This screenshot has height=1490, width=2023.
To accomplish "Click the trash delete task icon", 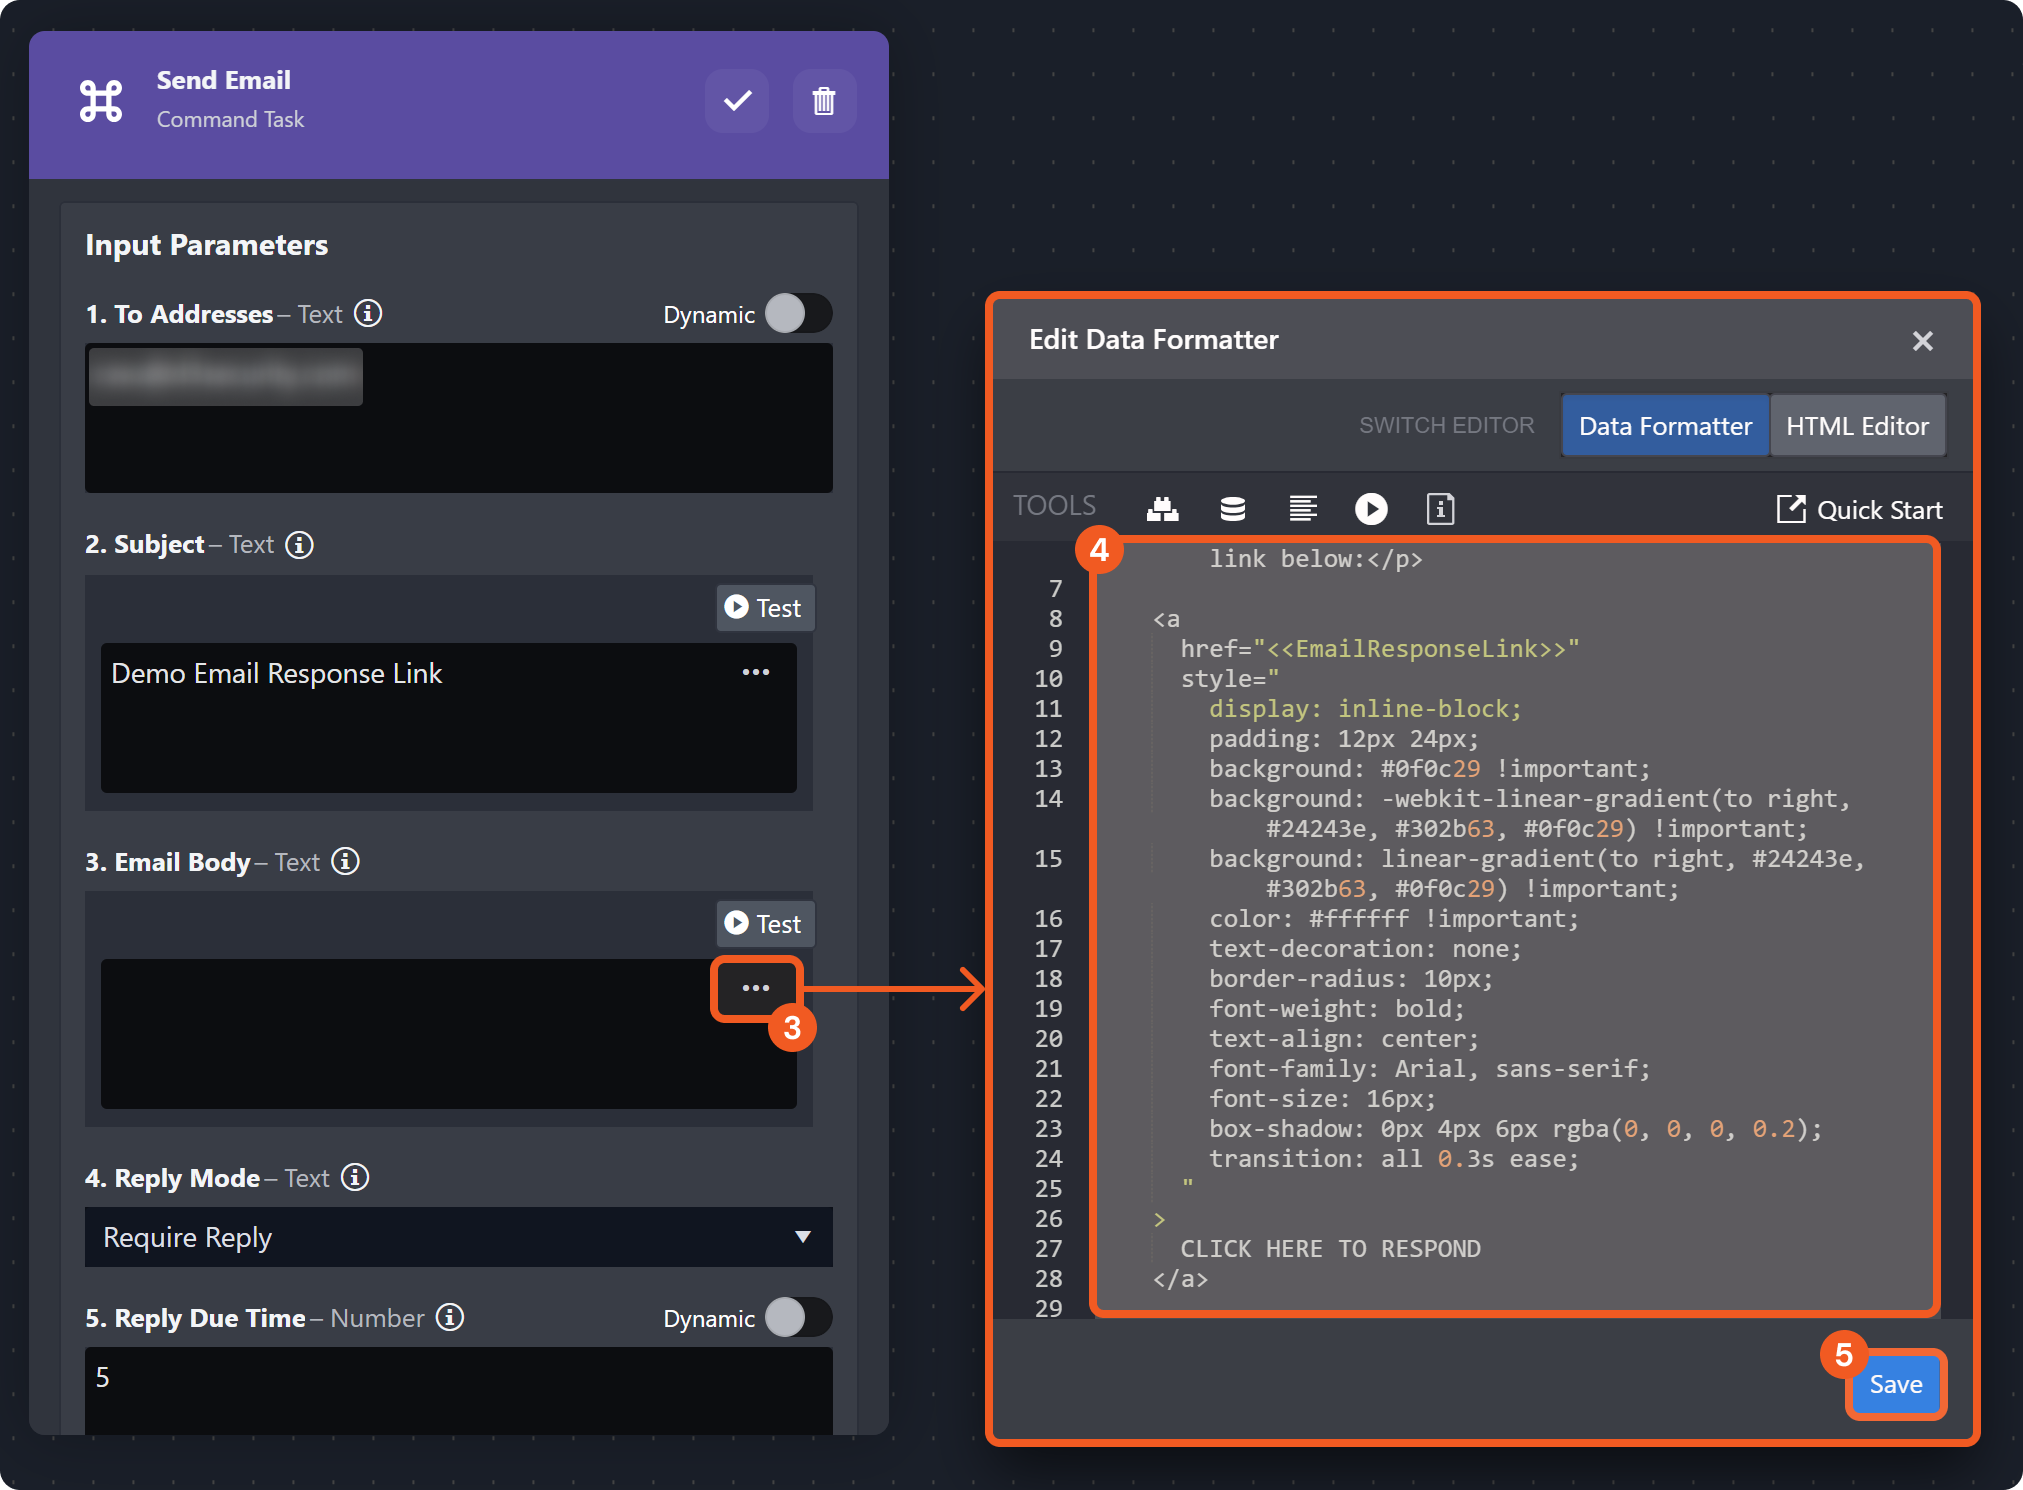I will (824, 101).
